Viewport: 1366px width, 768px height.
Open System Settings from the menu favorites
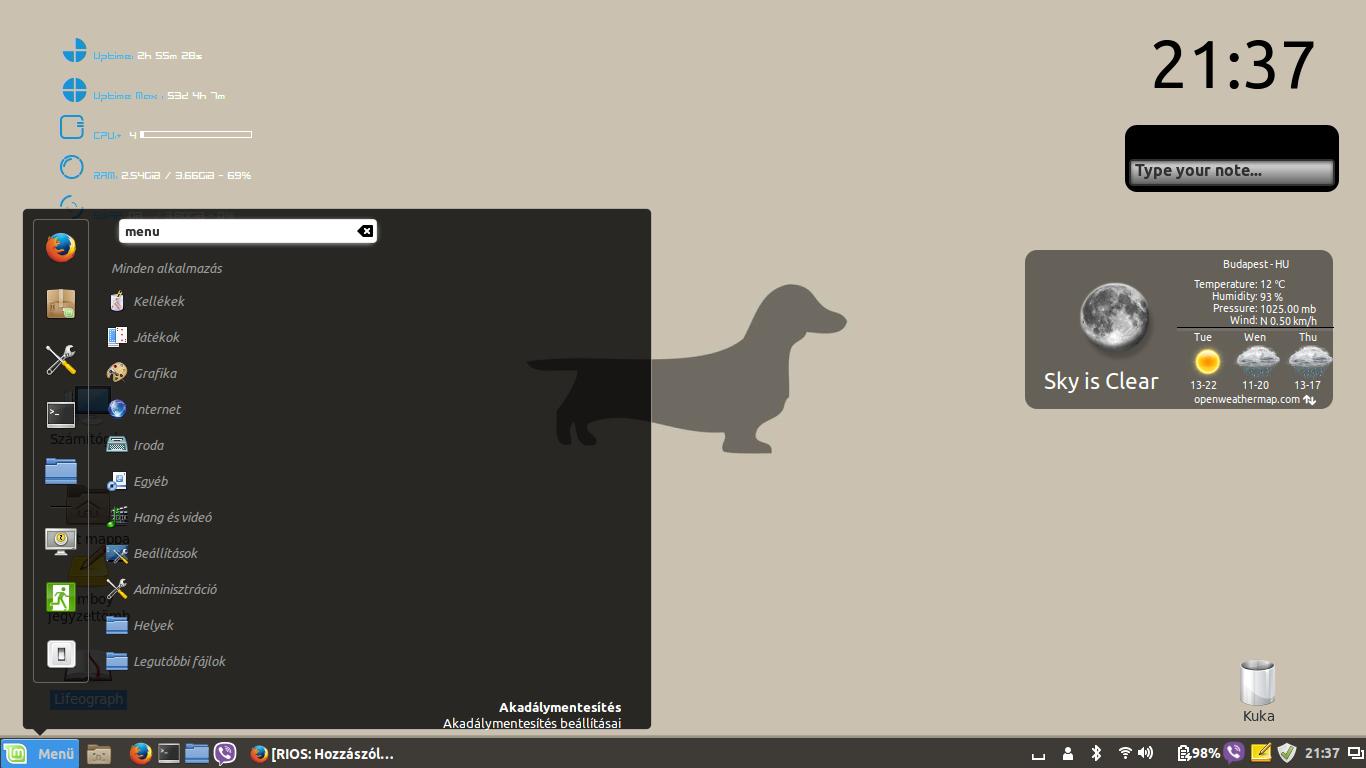click(61, 360)
